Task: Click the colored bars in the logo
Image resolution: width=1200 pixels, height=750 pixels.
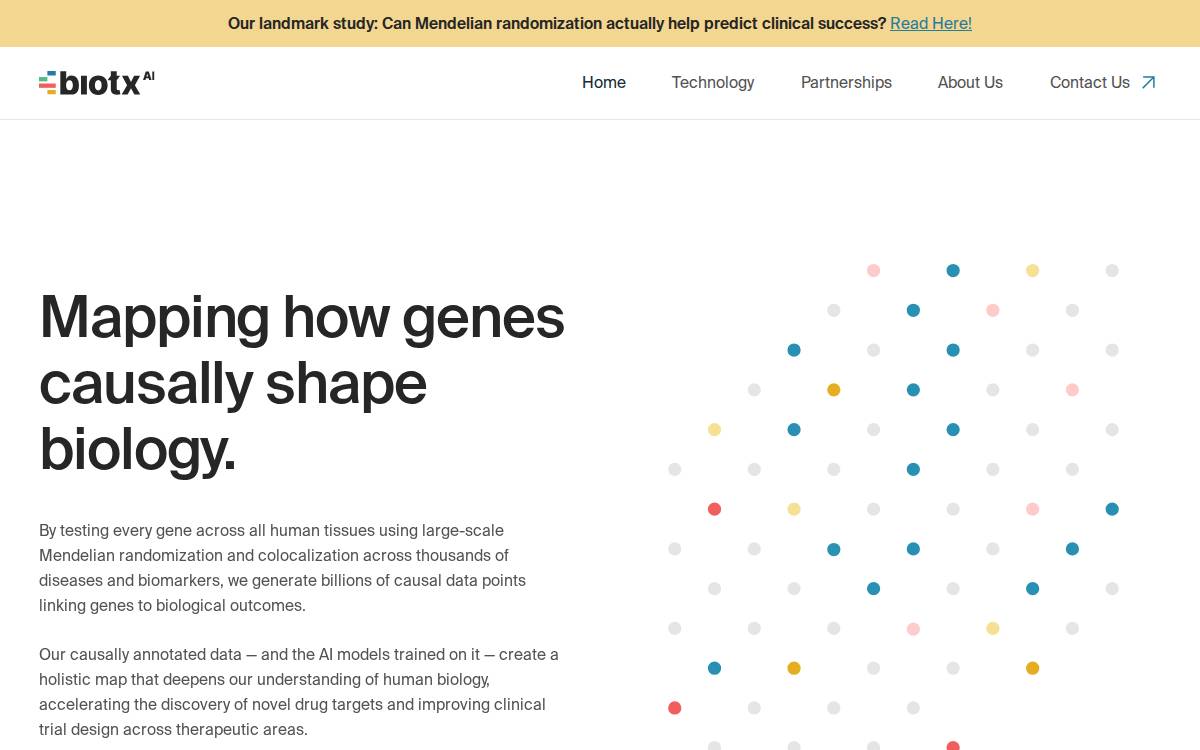Action: (47, 83)
